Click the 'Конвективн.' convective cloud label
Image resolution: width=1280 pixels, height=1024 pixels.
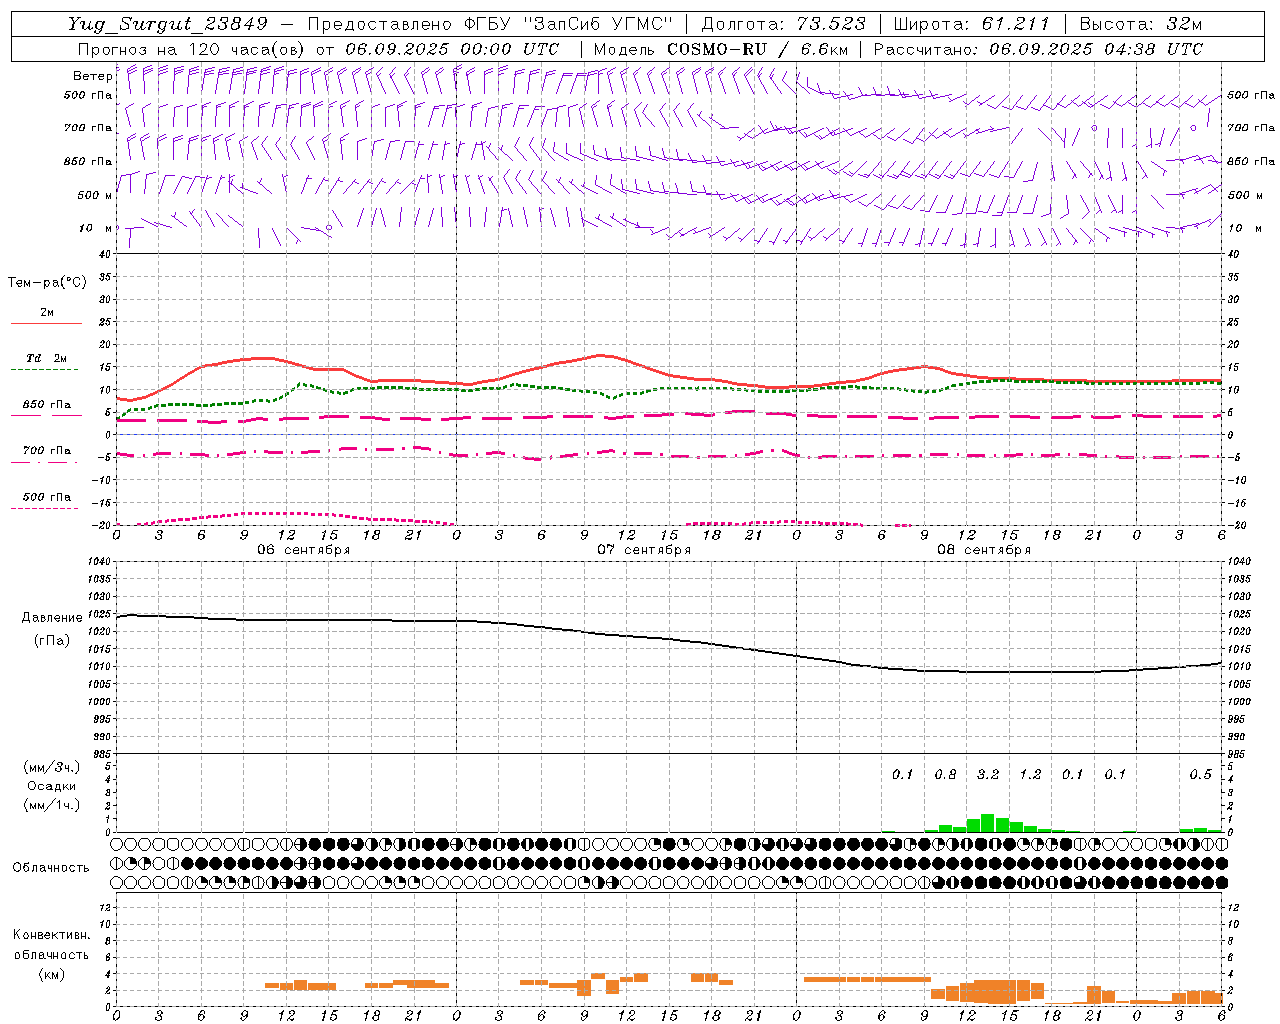[x=51, y=935]
